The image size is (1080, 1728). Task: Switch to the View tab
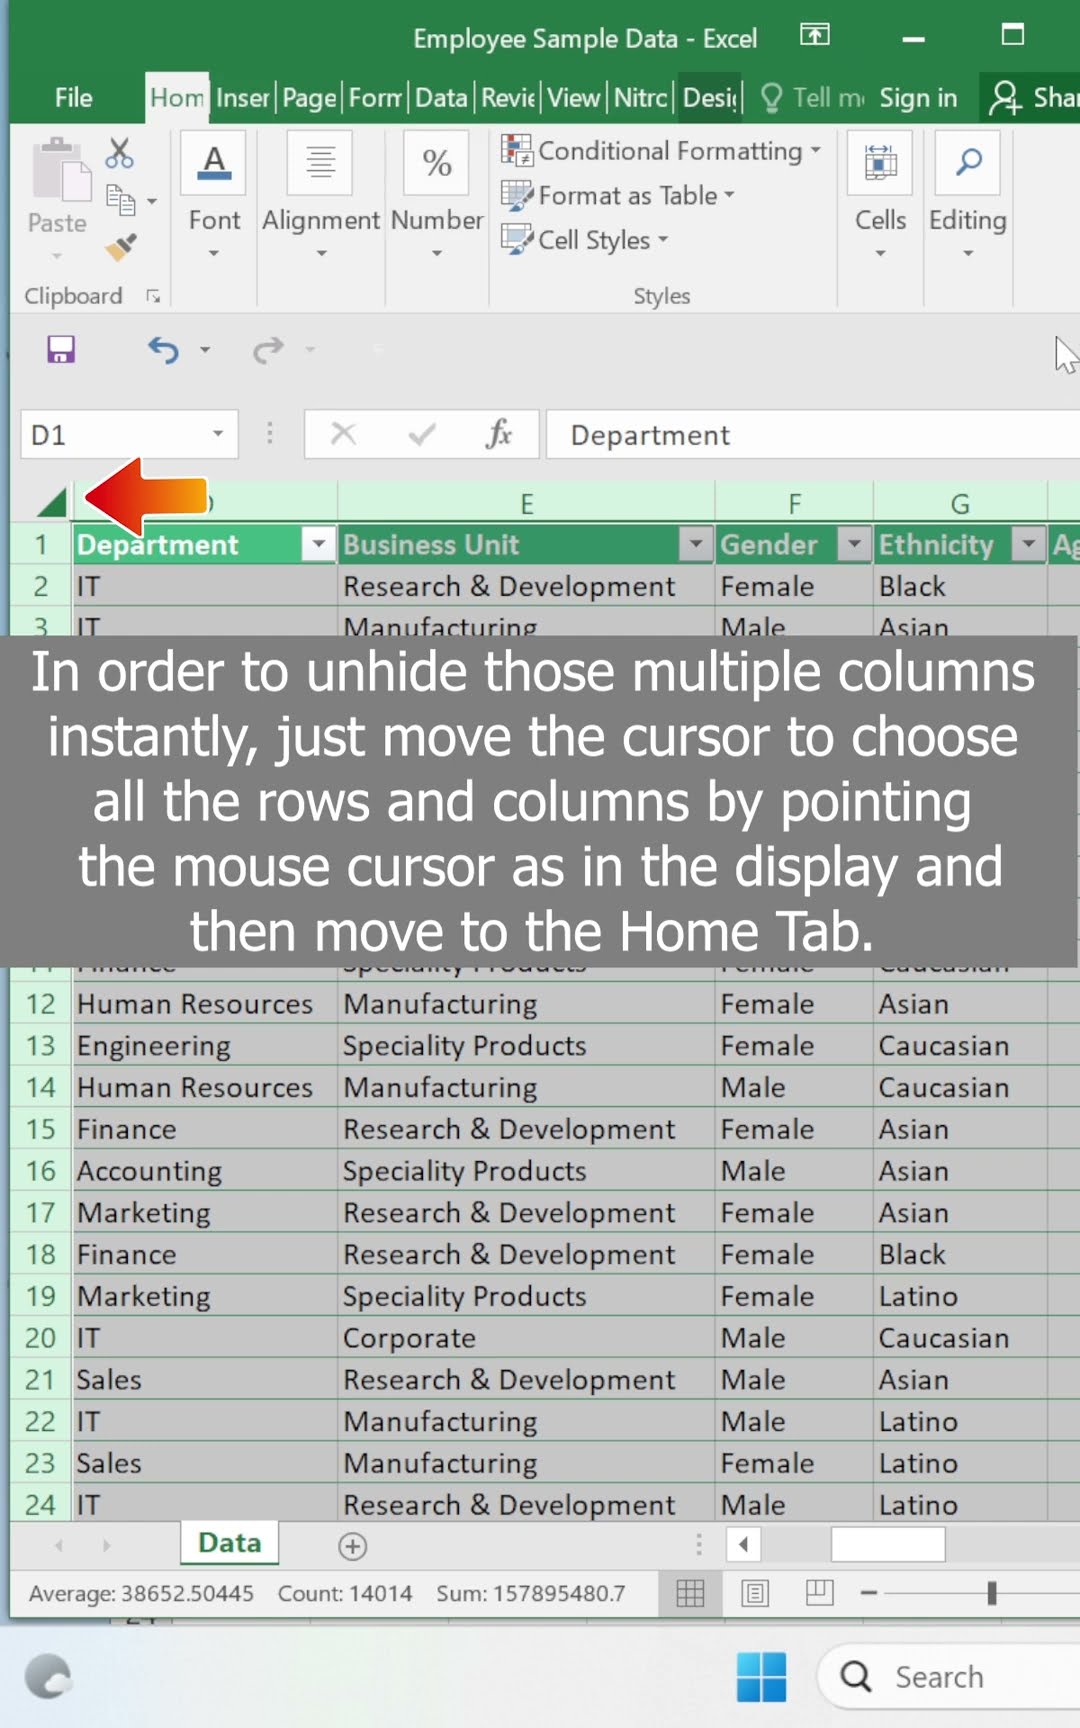click(574, 97)
